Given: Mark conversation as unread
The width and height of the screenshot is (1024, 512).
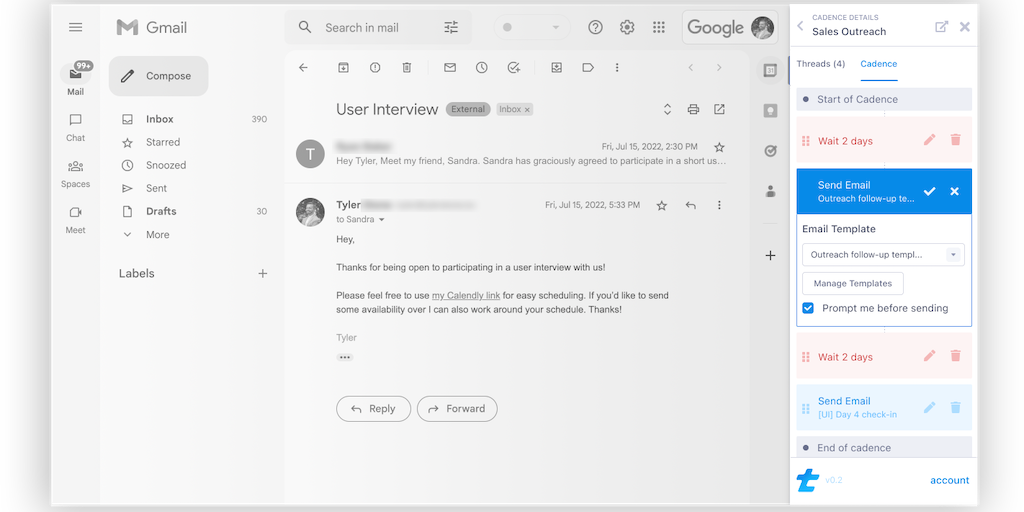Looking at the screenshot, I should point(450,67).
